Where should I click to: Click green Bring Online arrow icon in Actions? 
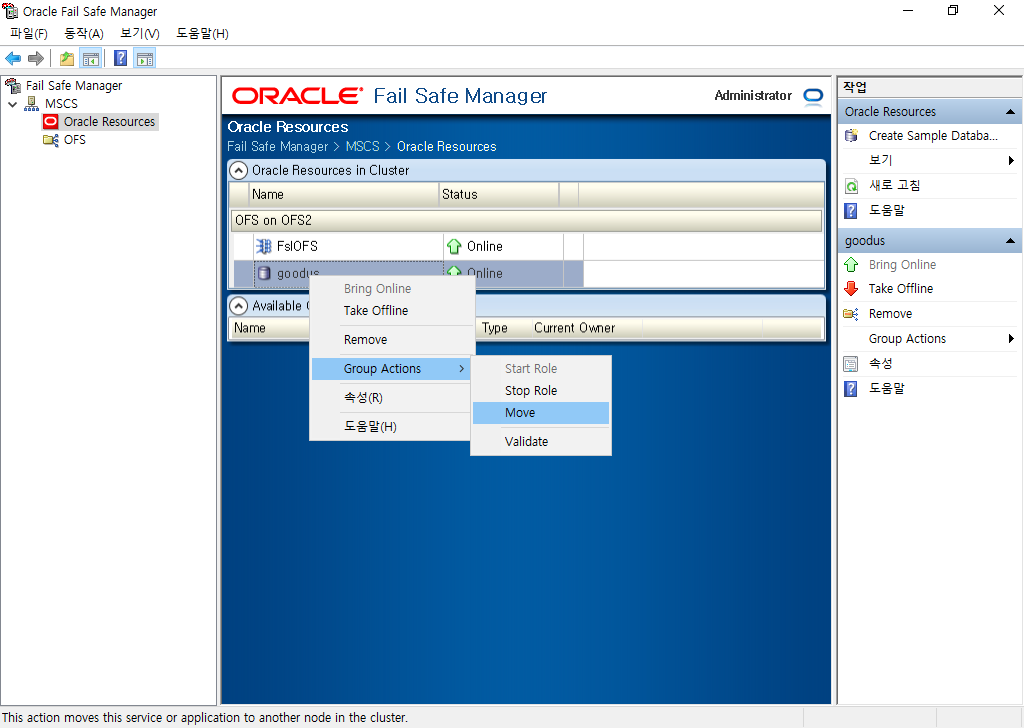tap(851, 265)
